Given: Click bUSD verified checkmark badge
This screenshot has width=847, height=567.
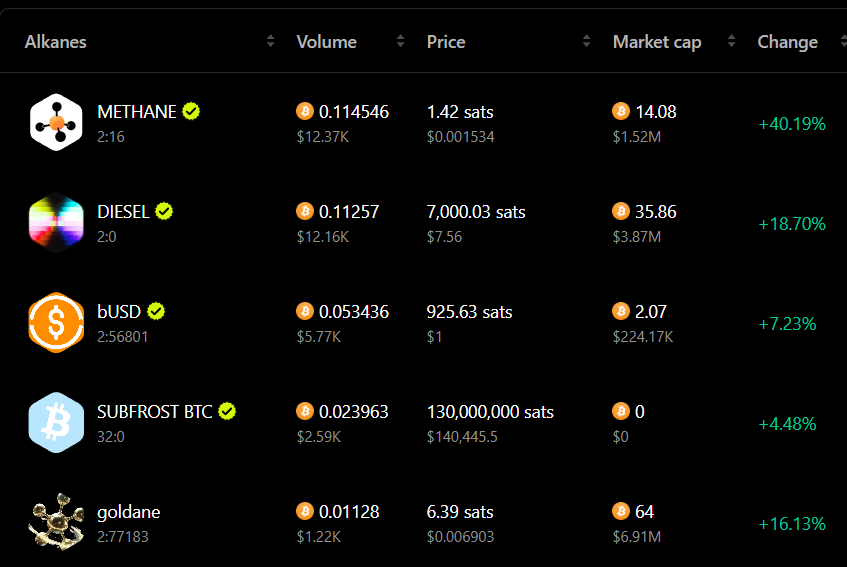Looking at the screenshot, I should [x=156, y=311].
